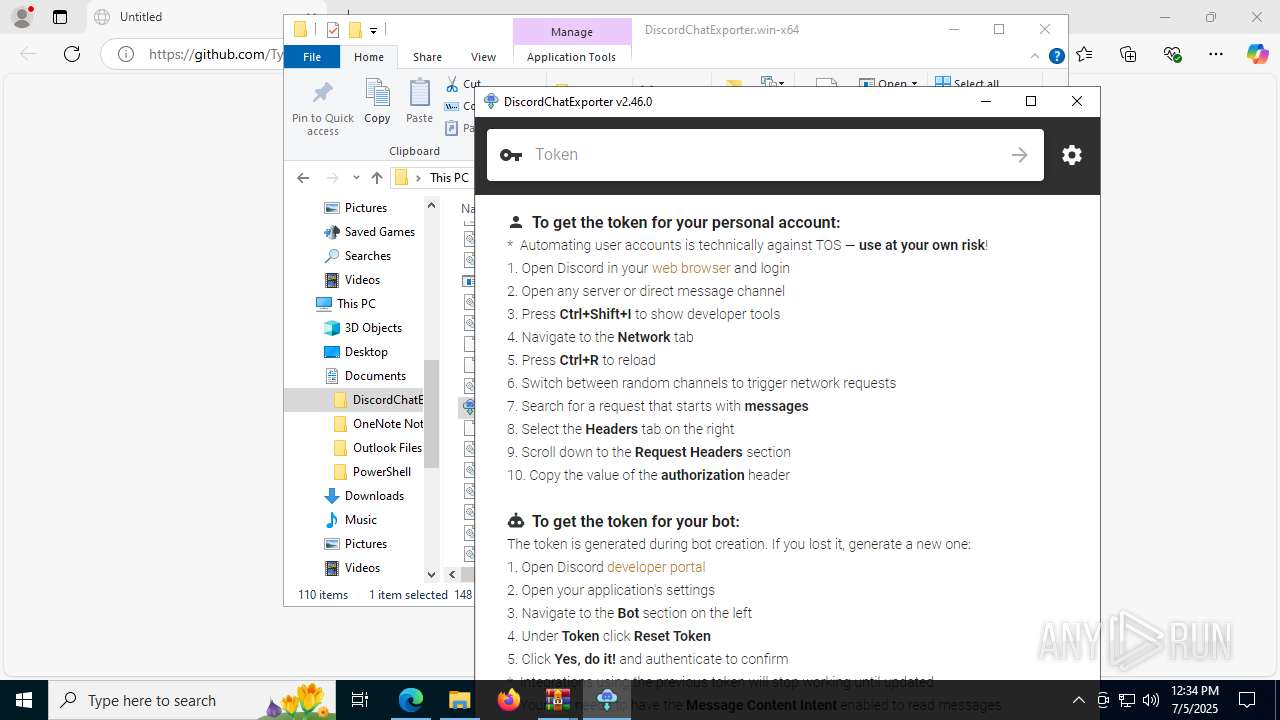The height and width of the screenshot is (720, 1280).
Task: Select the DiscordChatExporter folder in the tree
Action: 378,400
